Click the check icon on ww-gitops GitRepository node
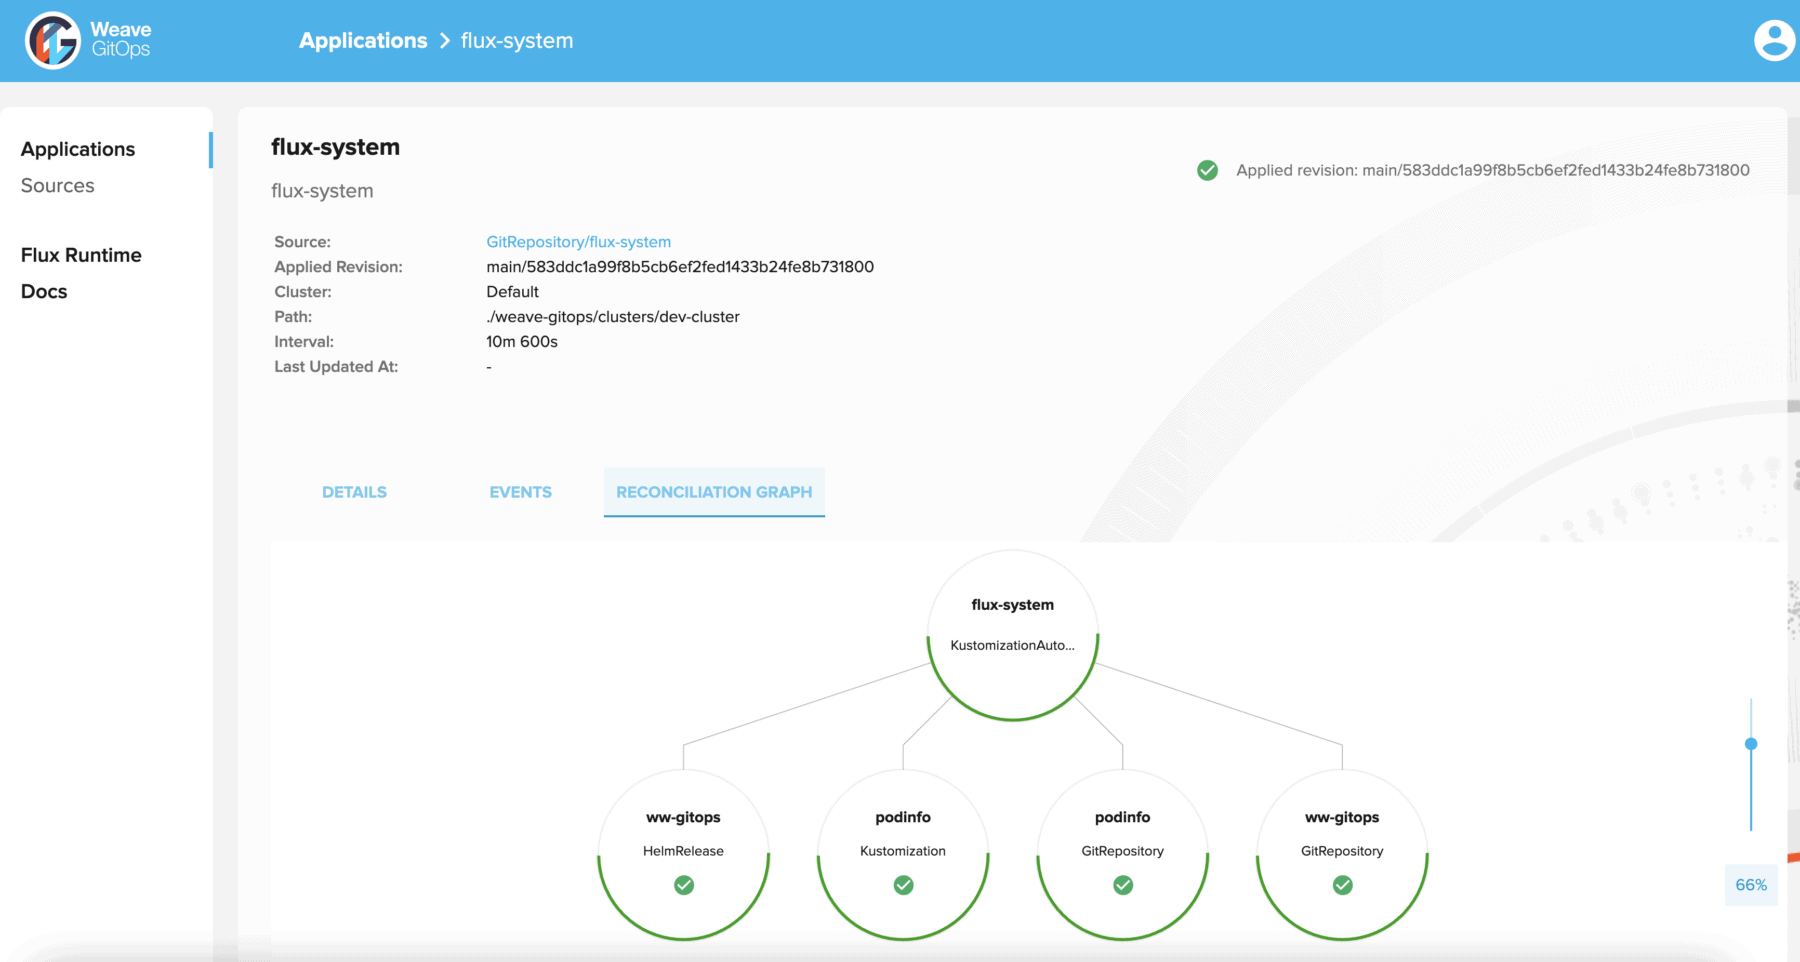 1342,885
